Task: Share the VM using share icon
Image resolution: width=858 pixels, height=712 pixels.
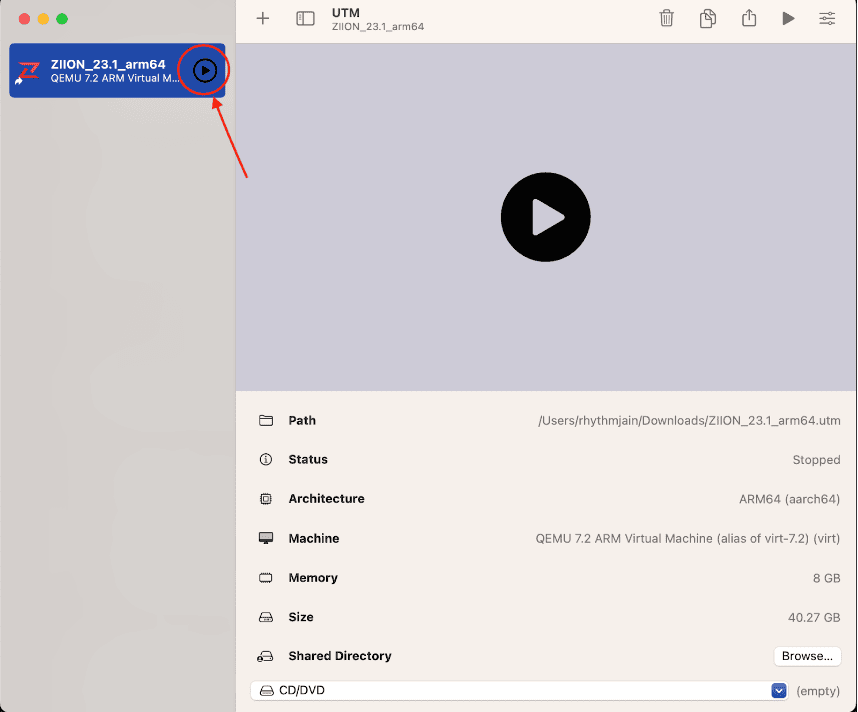Action: tap(749, 18)
